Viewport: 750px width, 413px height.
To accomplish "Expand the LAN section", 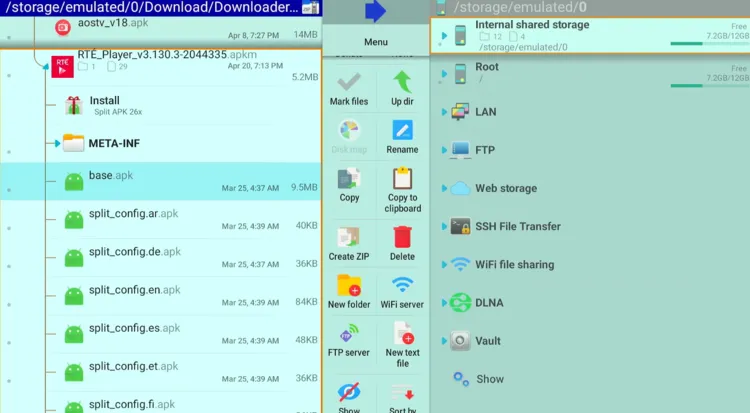I will click(x=444, y=112).
